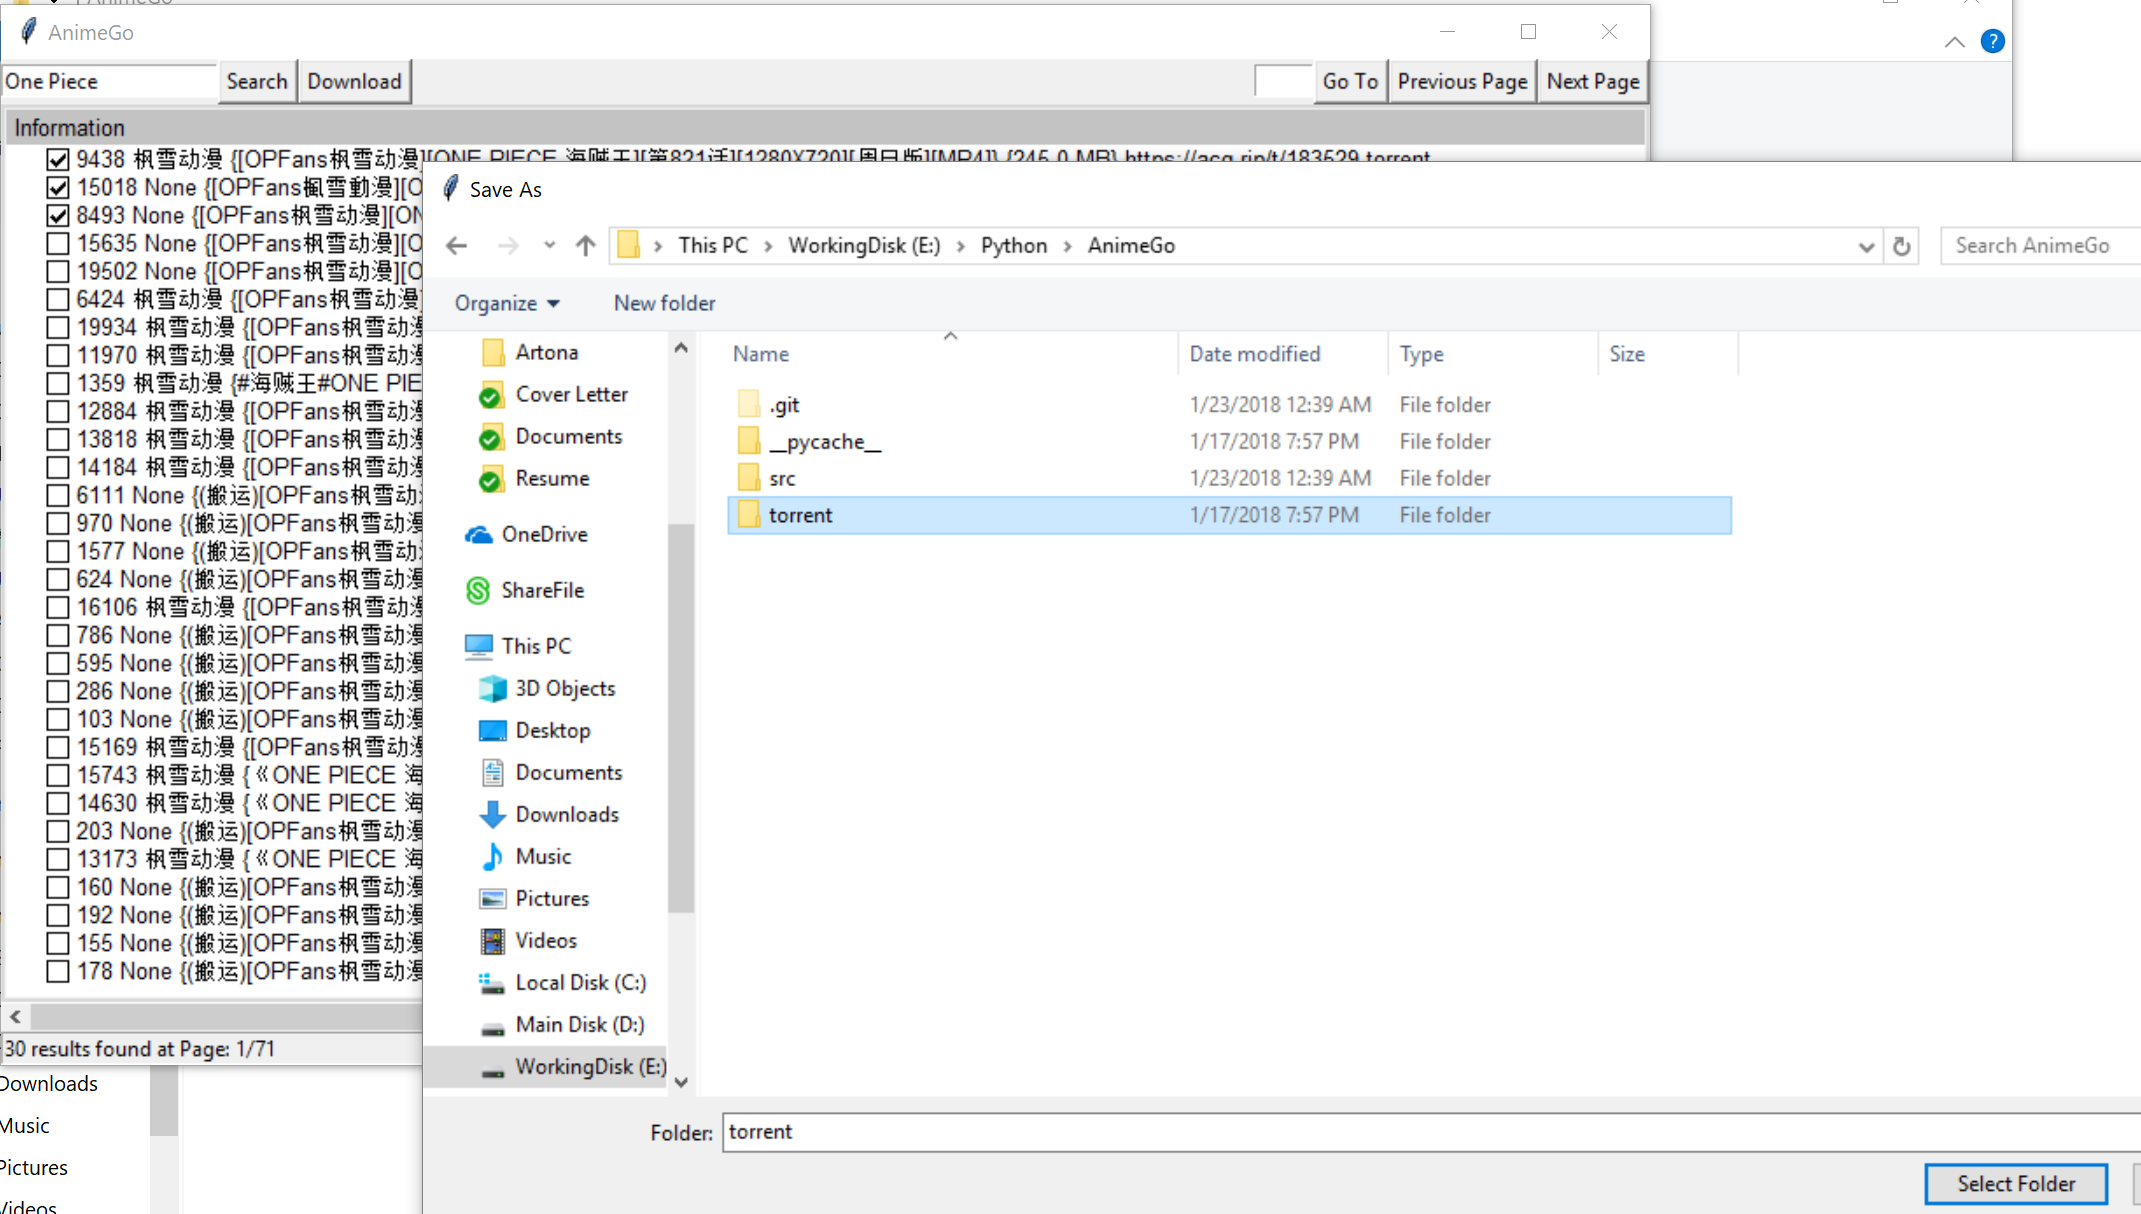The height and width of the screenshot is (1214, 2141).
Task: Click the navigation pane vertical scrollbar
Action: [681, 716]
